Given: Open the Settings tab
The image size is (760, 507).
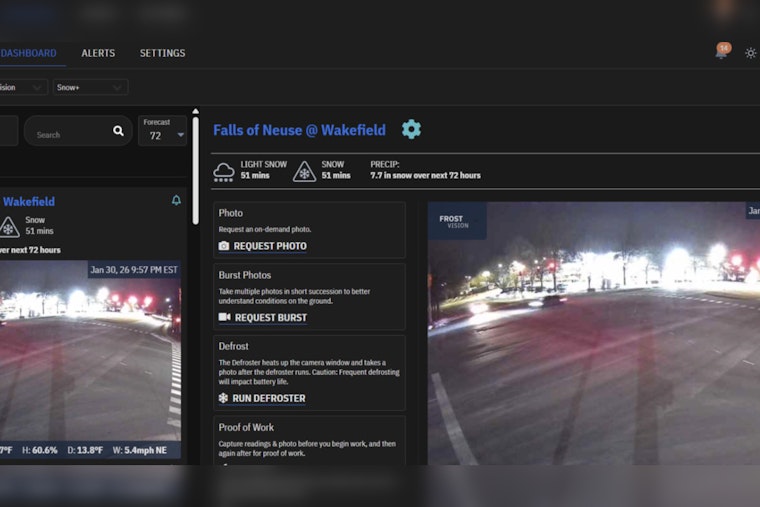Looking at the screenshot, I should [162, 53].
